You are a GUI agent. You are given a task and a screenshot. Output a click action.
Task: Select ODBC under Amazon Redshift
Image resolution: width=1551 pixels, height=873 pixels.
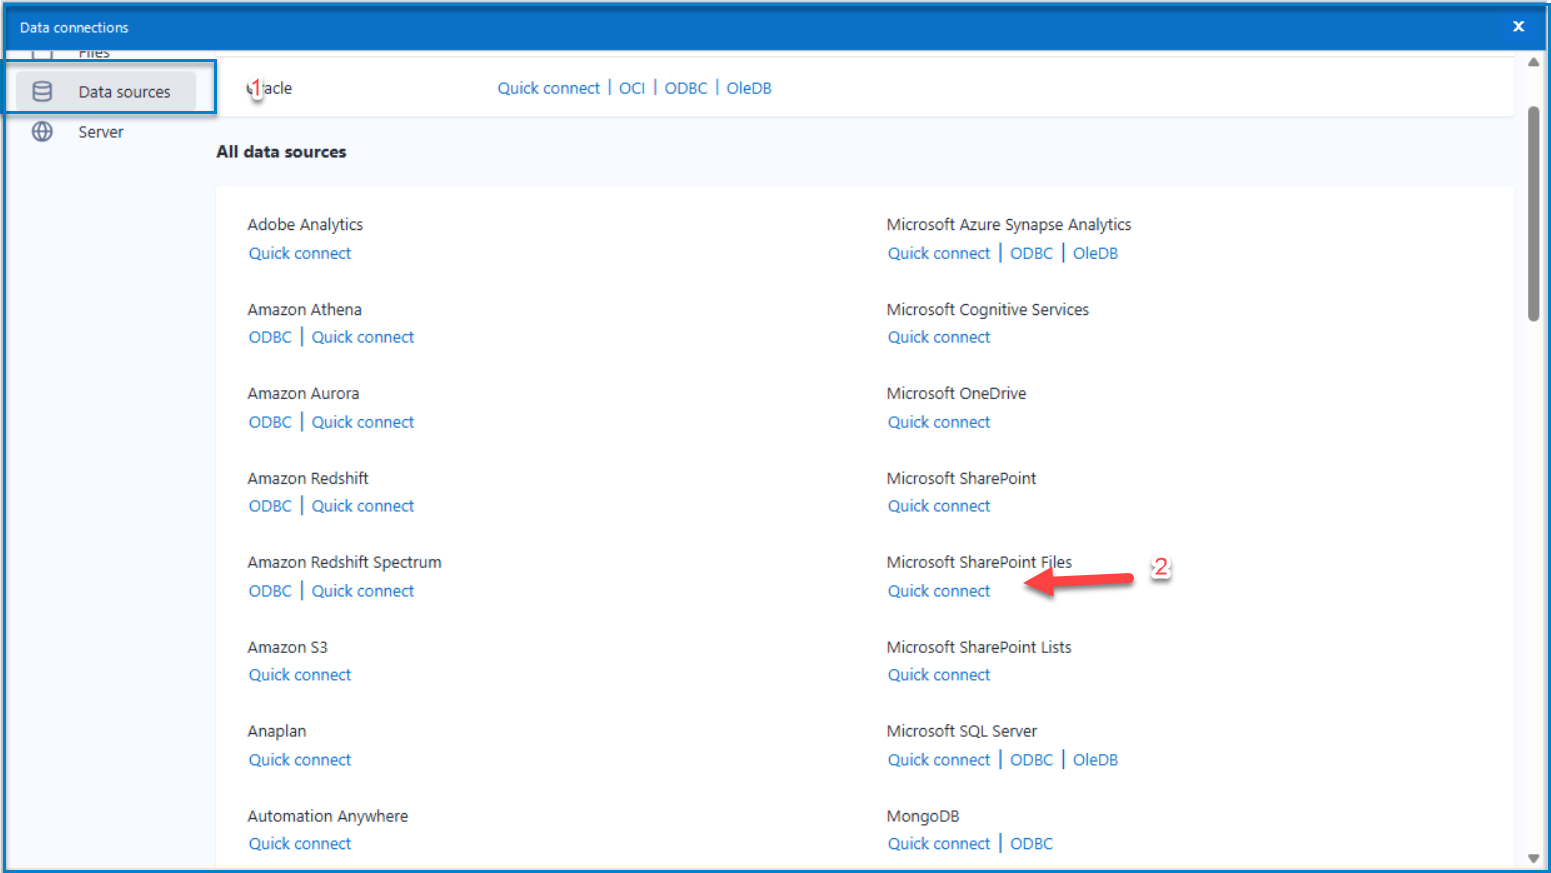point(270,506)
